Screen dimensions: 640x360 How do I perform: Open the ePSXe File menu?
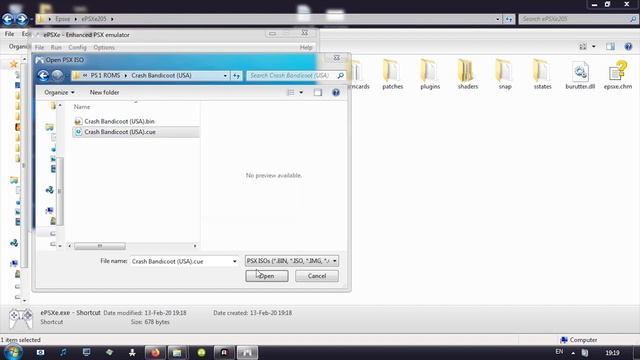pyautogui.click(x=39, y=47)
